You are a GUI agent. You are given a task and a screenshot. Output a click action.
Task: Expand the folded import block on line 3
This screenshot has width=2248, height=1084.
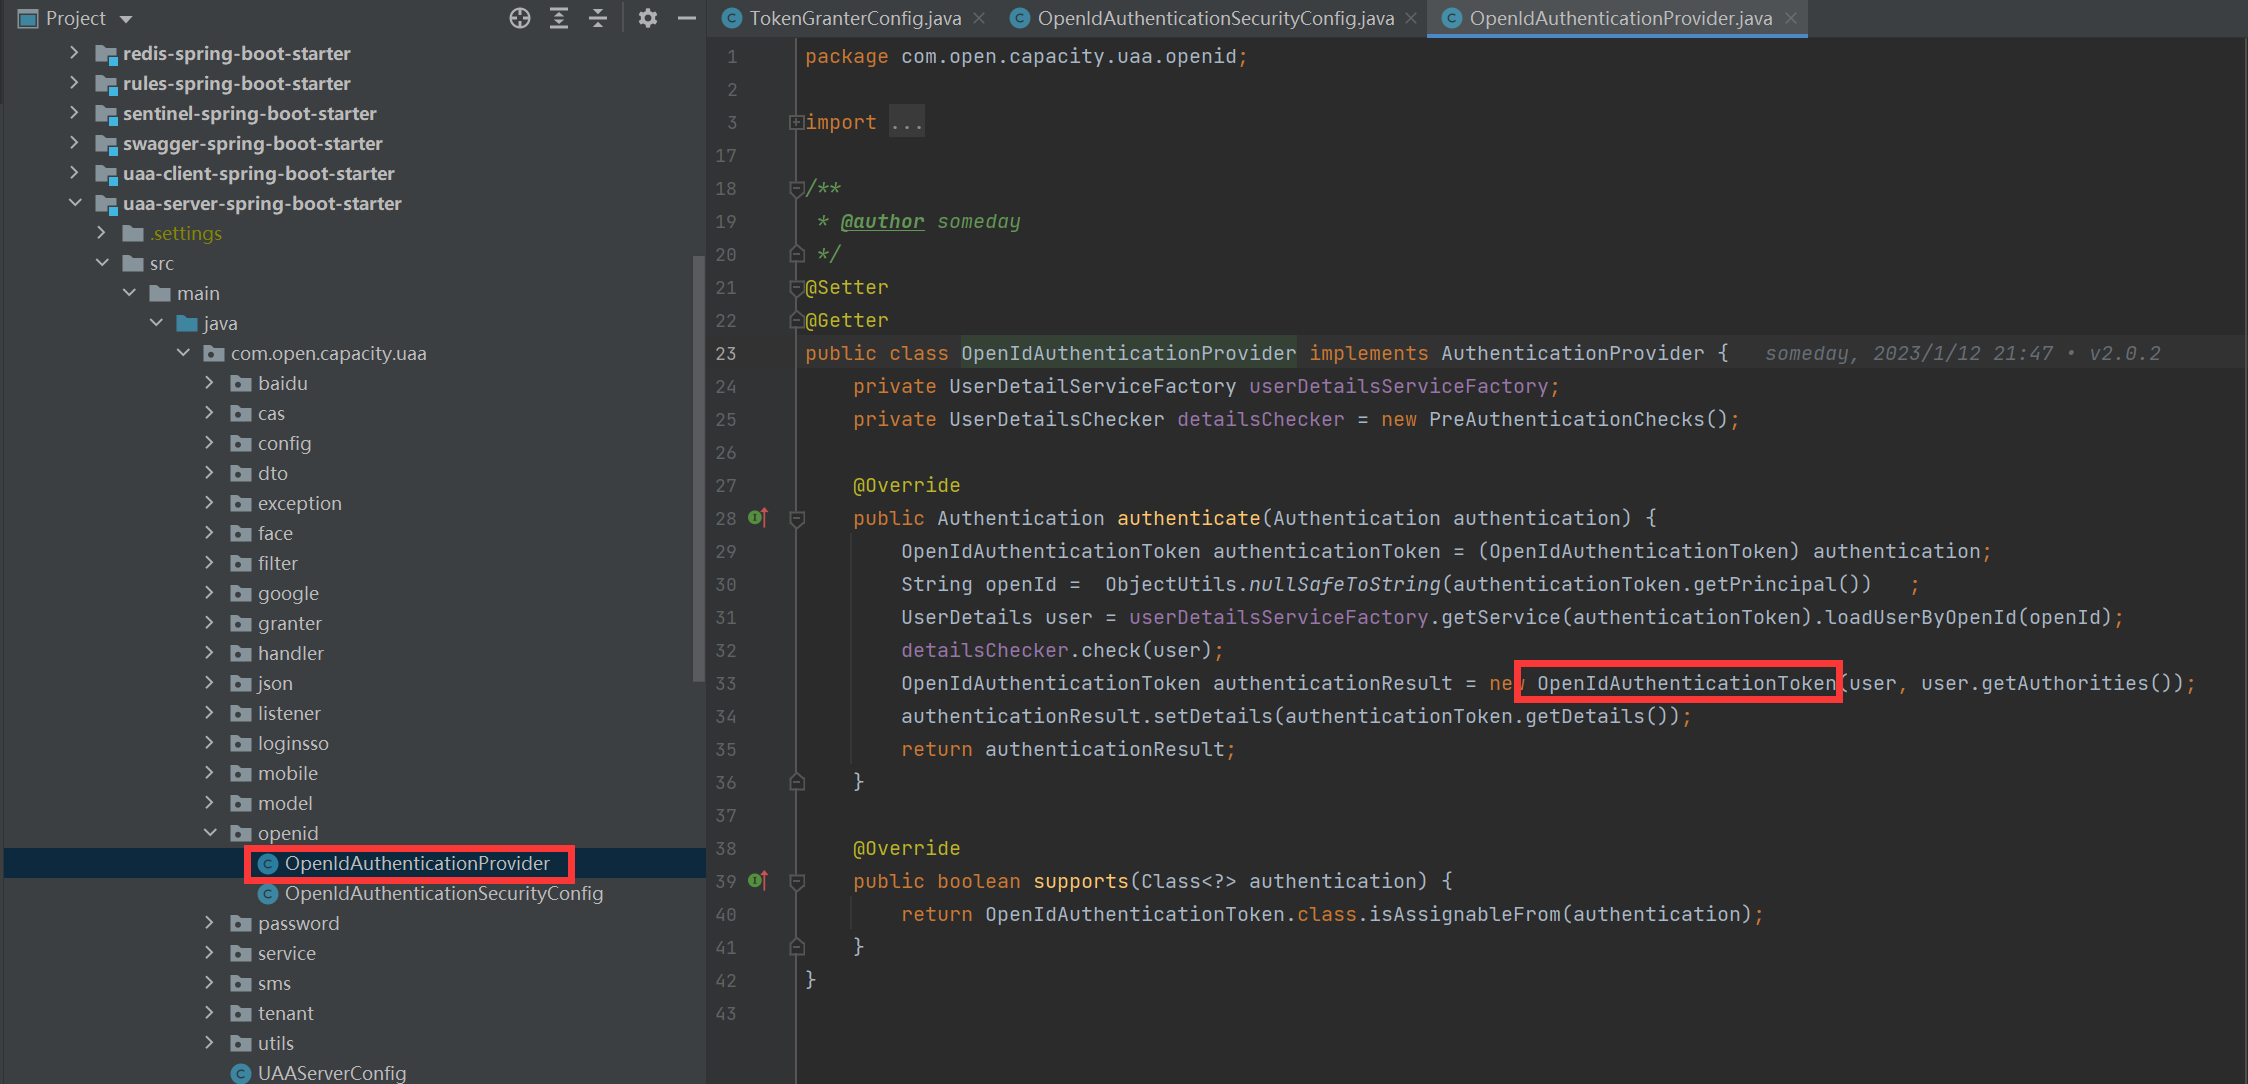pos(796,122)
